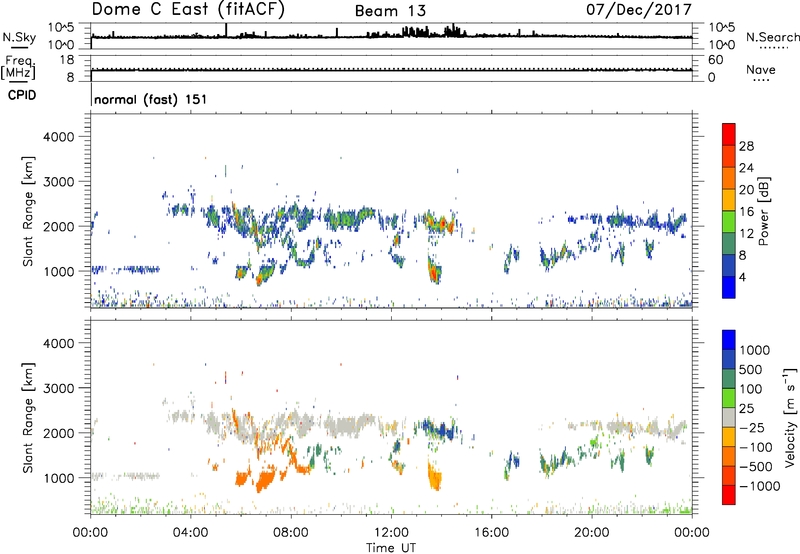The image size is (800, 554).
Task: Click the "12:00" time tick label
Action: (391, 533)
